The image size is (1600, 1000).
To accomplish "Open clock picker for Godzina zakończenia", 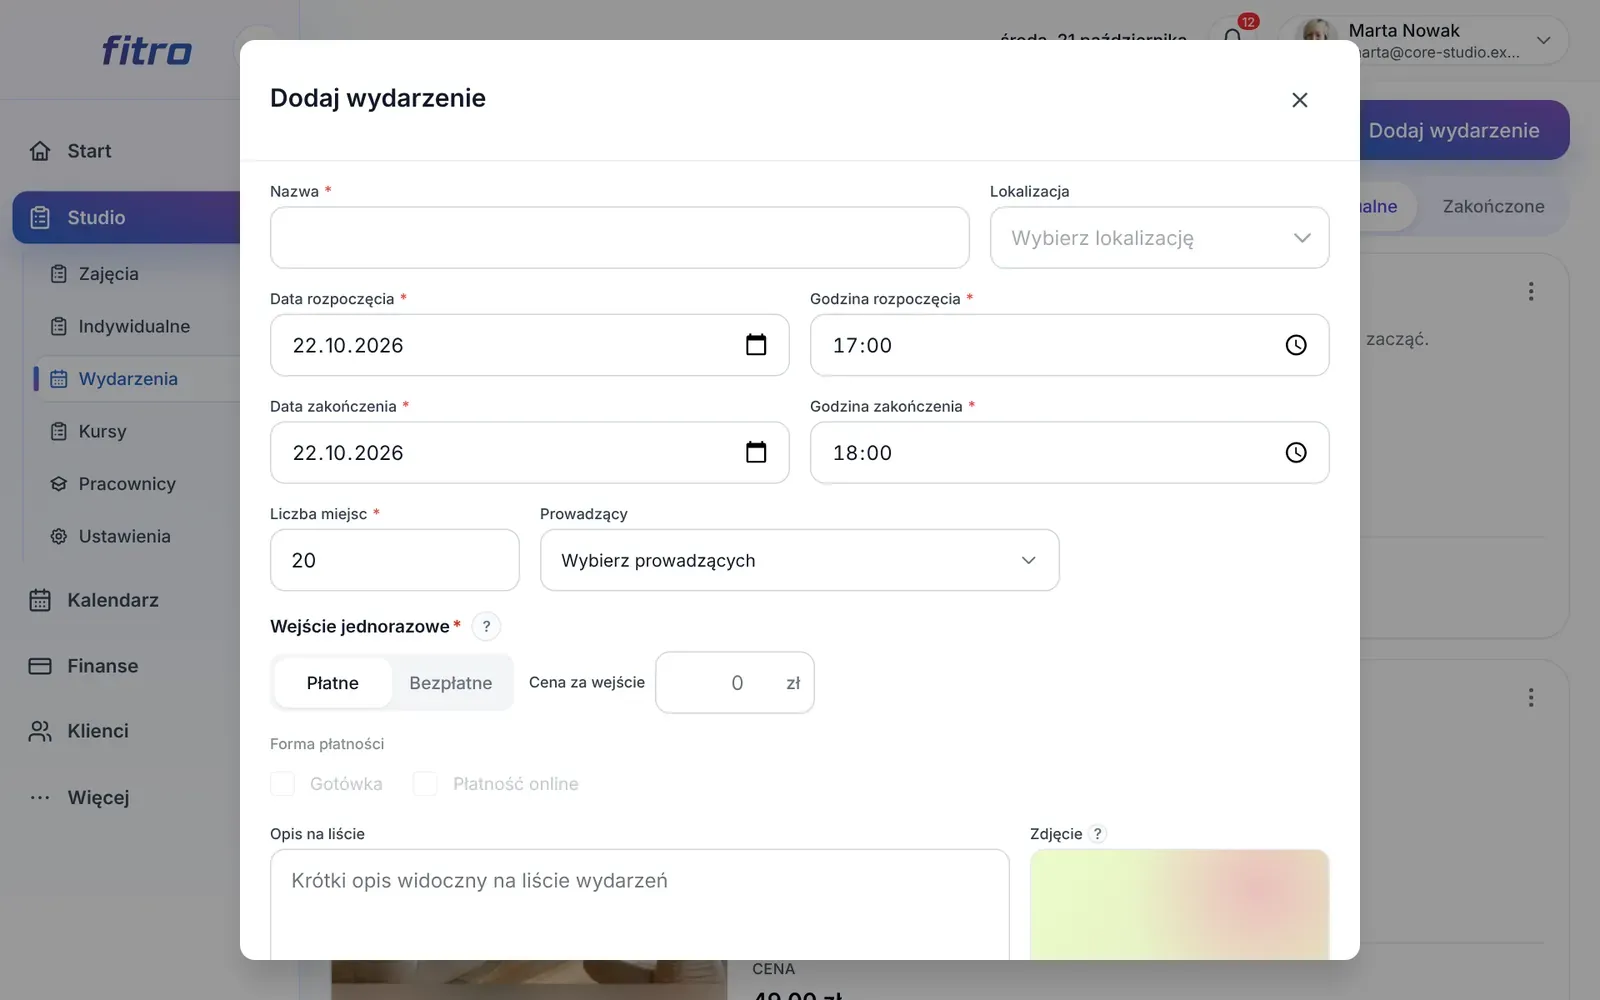I will point(1296,452).
